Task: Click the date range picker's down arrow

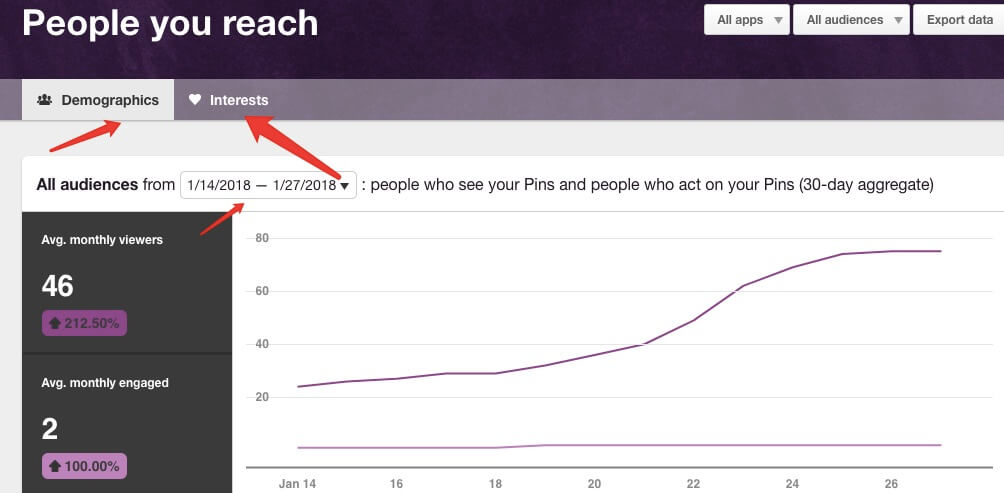Action: pyautogui.click(x=345, y=186)
